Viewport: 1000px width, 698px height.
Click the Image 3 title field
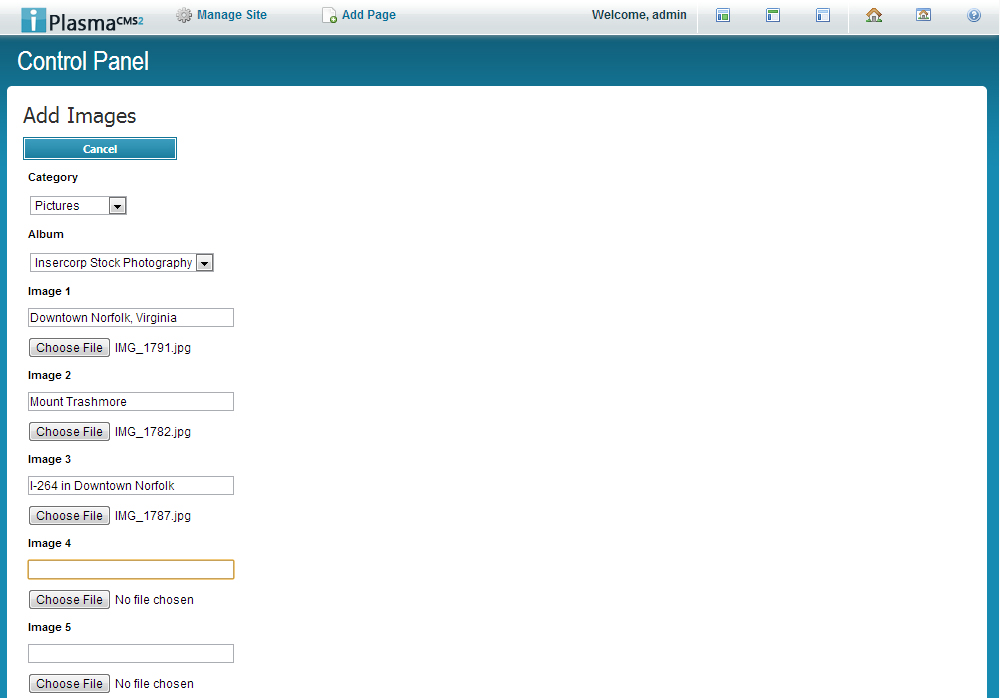click(x=131, y=486)
